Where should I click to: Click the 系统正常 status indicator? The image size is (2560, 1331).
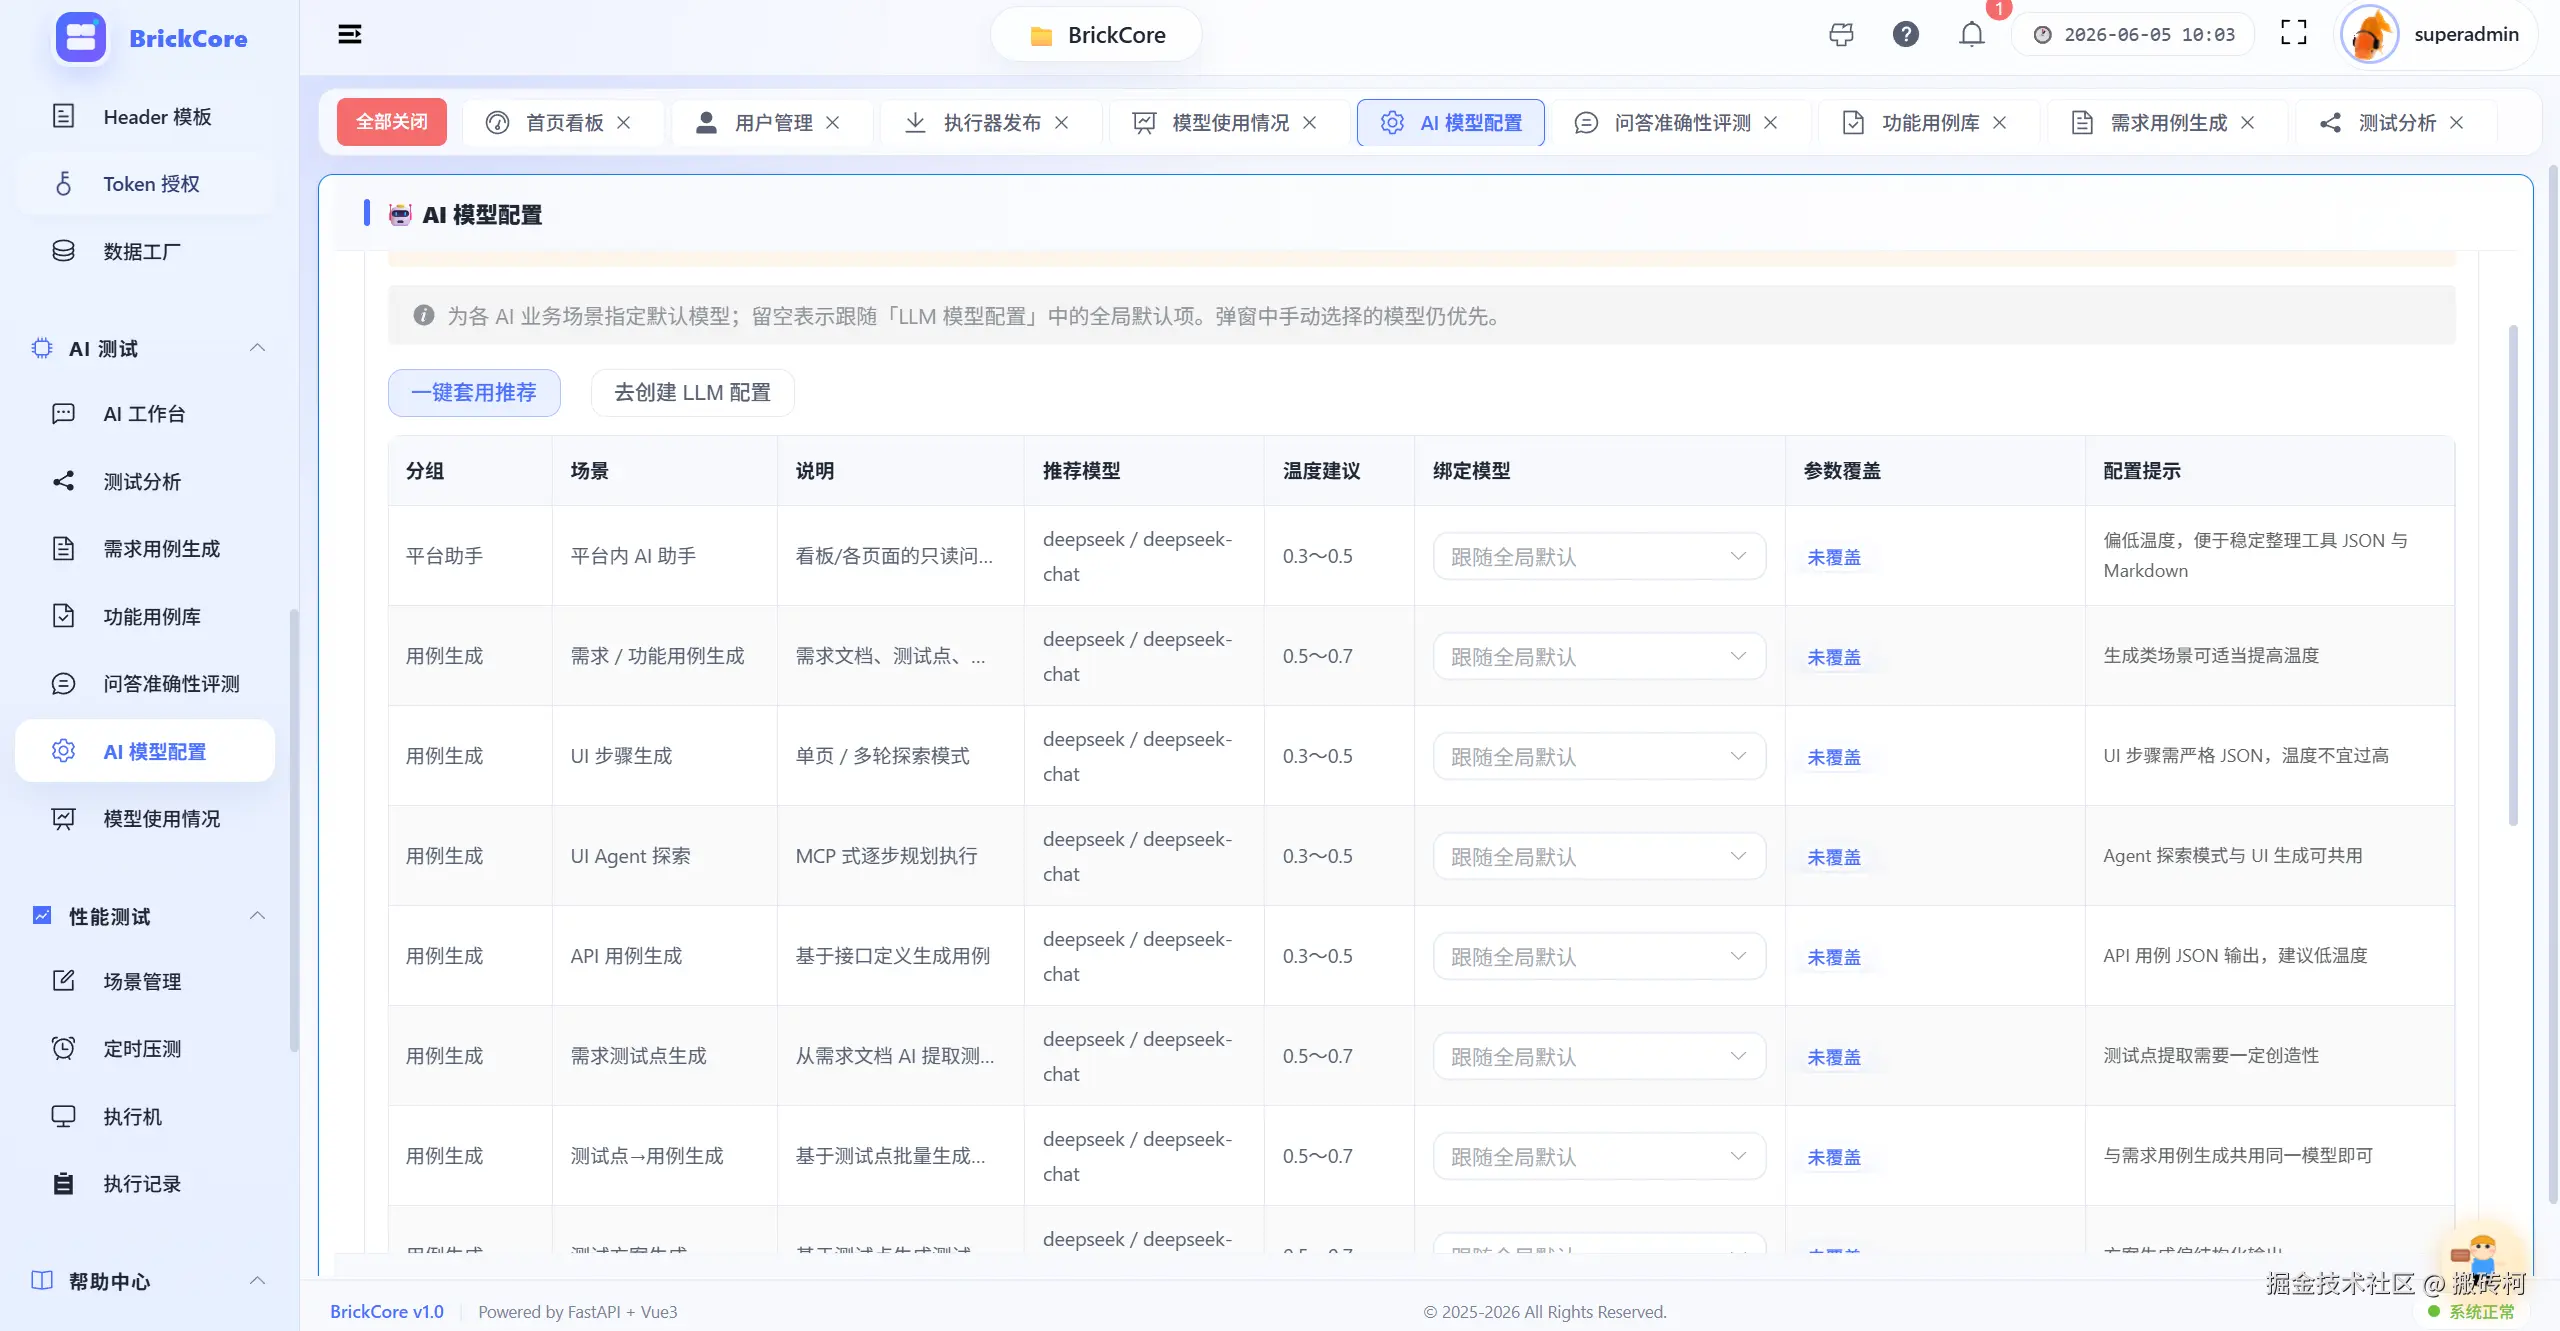click(2471, 1311)
